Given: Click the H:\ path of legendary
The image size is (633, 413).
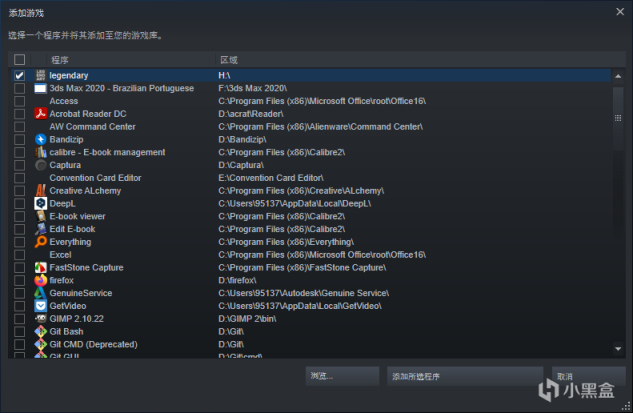Looking at the screenshot, I should click(x=224, y=75).
